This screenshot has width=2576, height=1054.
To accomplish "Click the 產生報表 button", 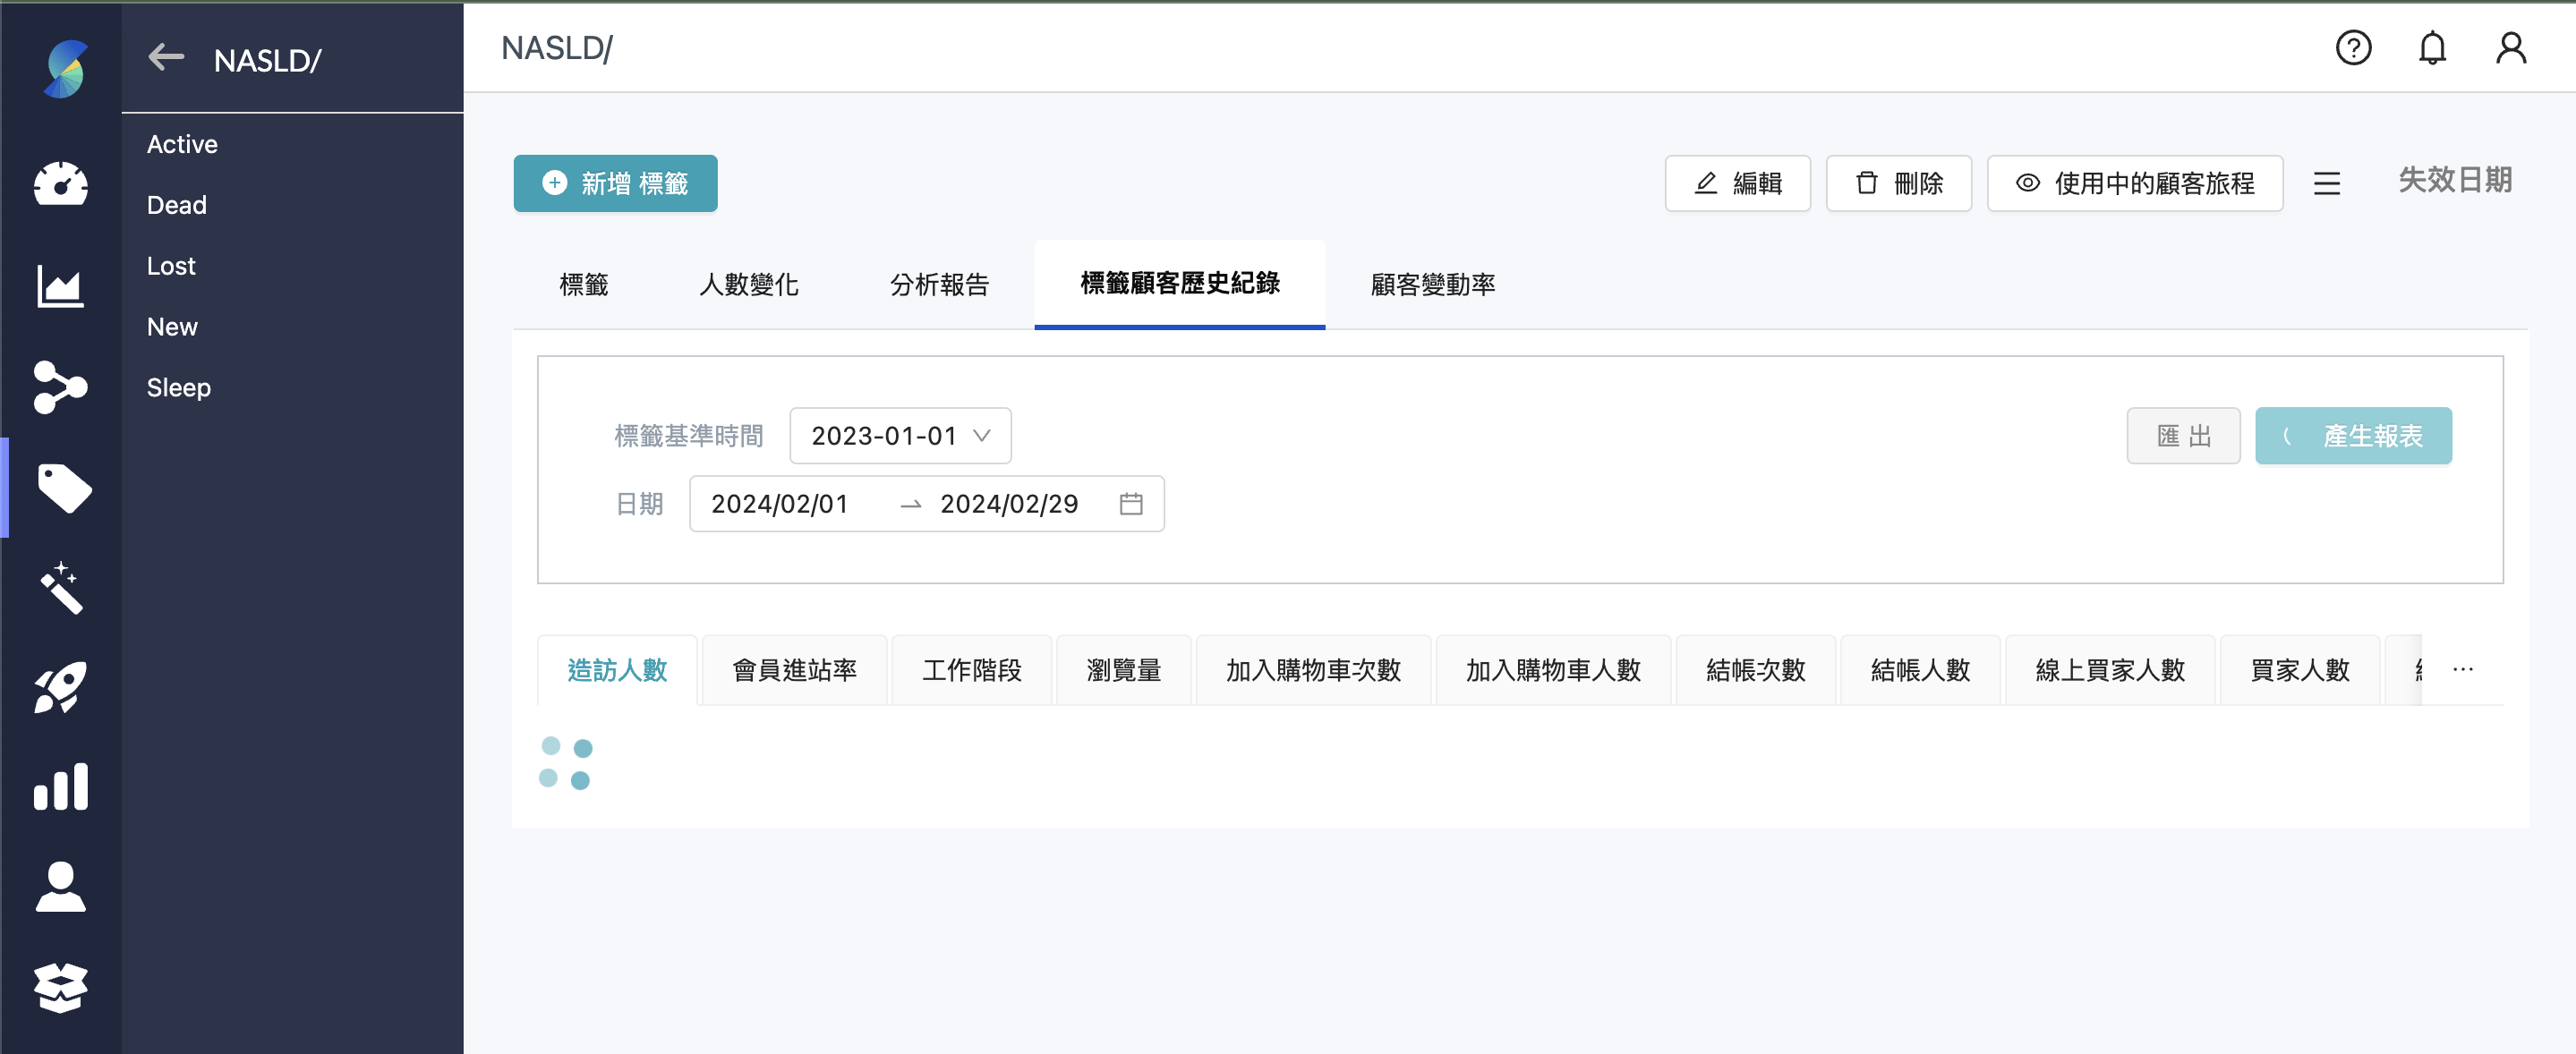I will [x=2354, y=435].
